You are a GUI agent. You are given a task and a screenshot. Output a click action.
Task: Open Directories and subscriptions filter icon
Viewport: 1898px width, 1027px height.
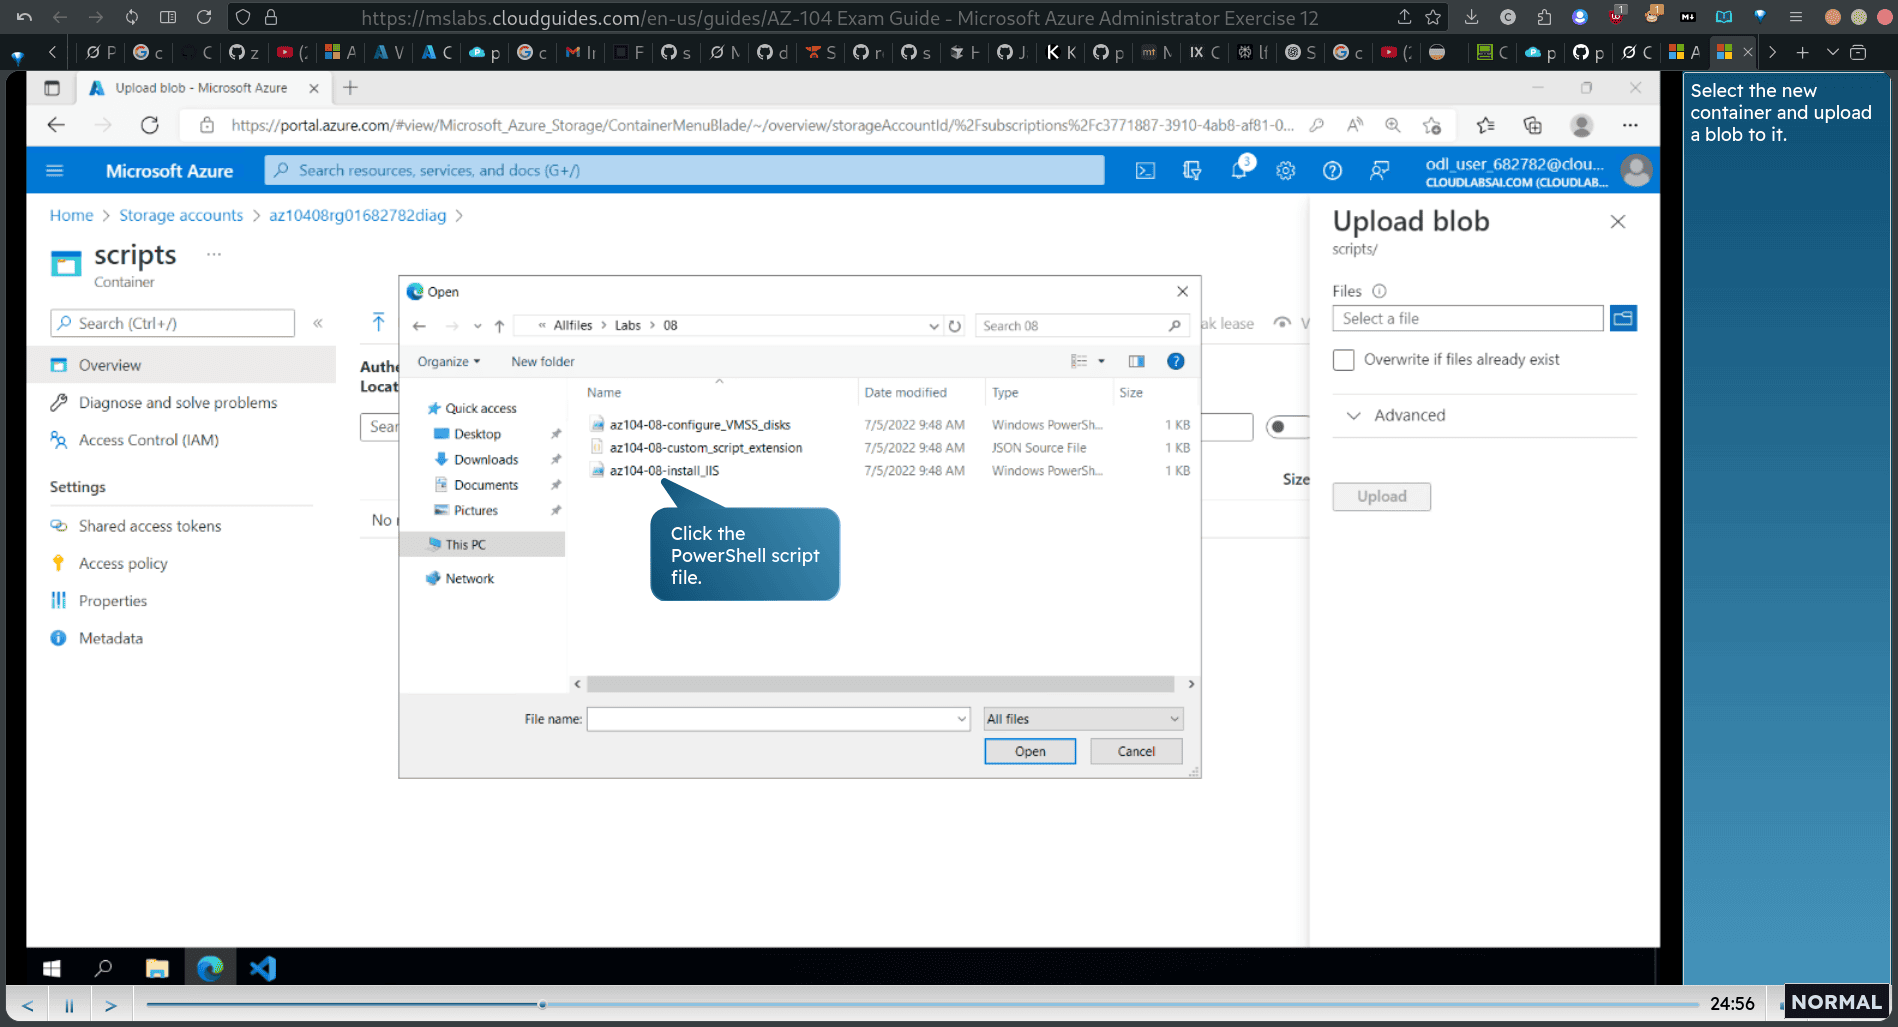(x=1192, y=171)
